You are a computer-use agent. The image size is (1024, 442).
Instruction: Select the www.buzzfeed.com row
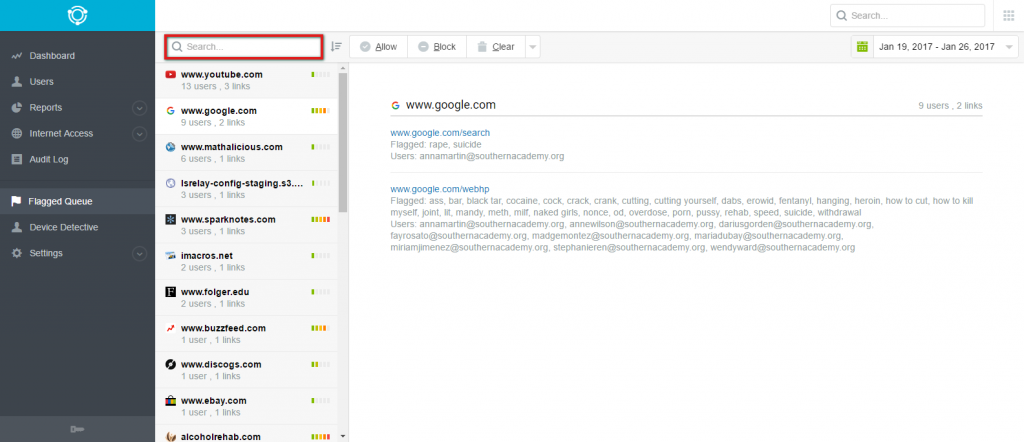click(246, 334)
